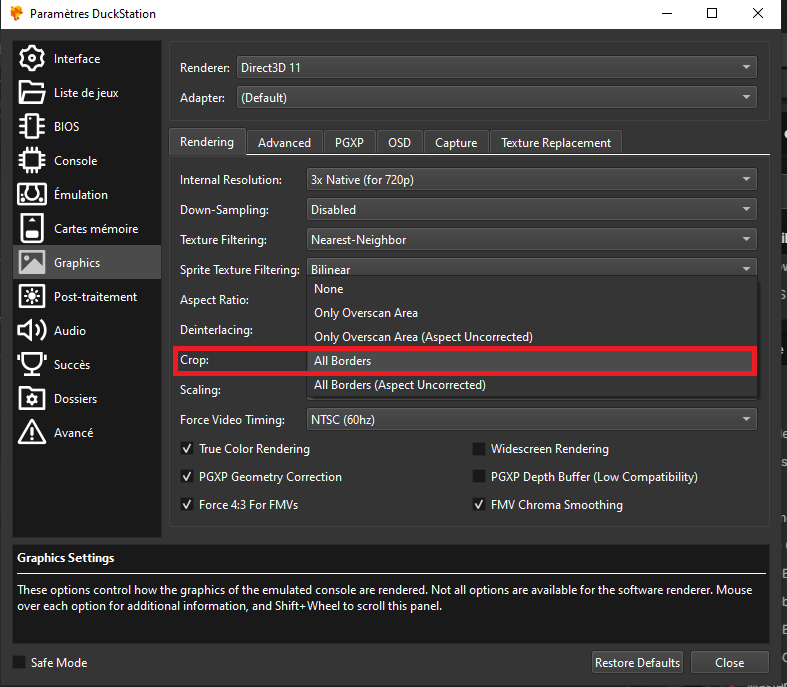
Task: Click the Force Video Timing label
Action: (x=232, y=420)
